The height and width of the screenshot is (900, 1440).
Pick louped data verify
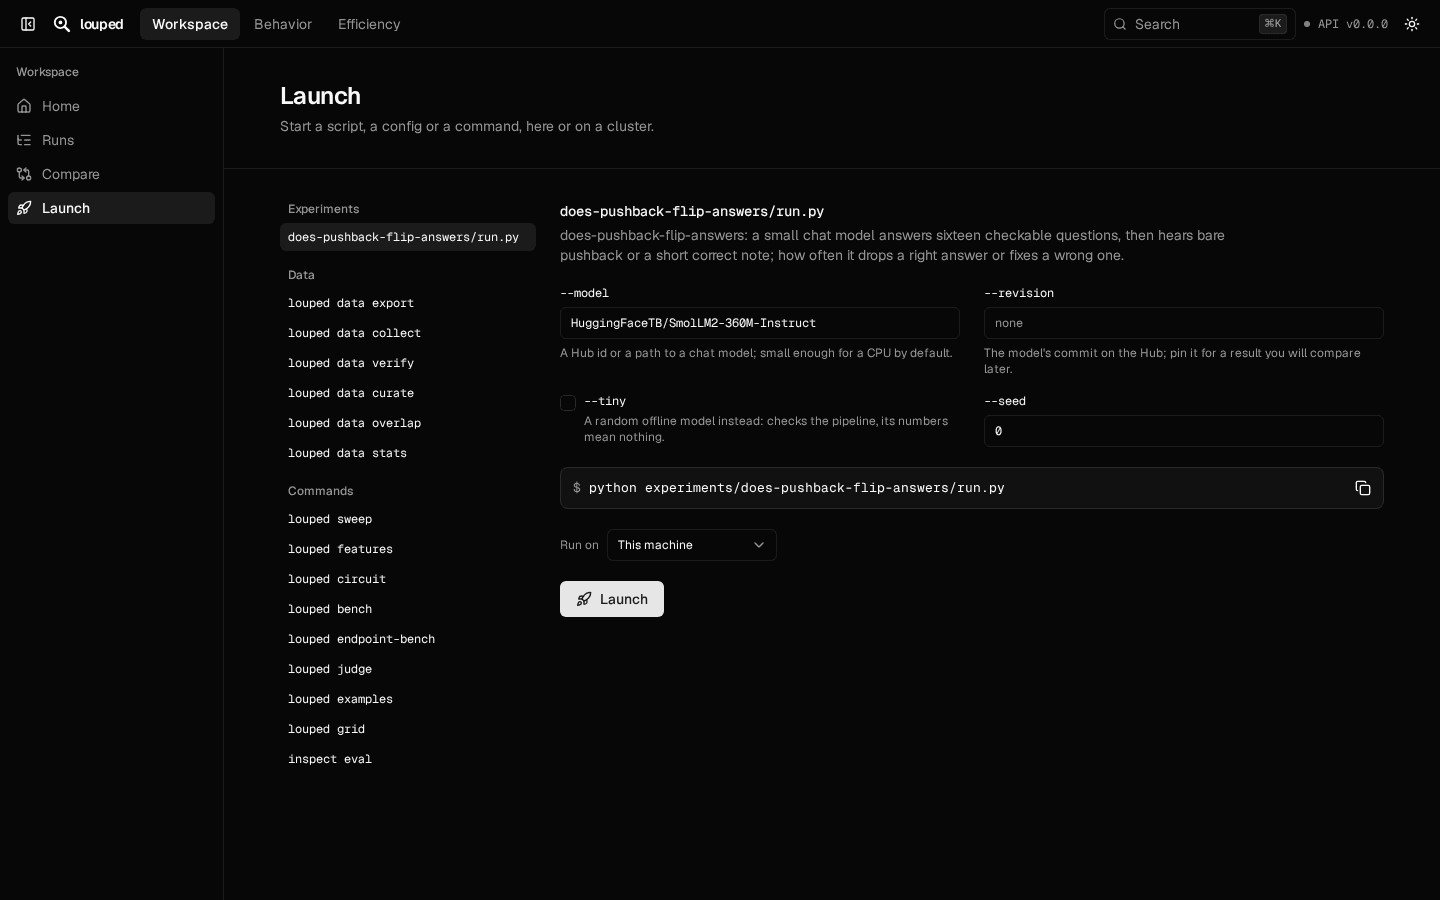[408, 363]
